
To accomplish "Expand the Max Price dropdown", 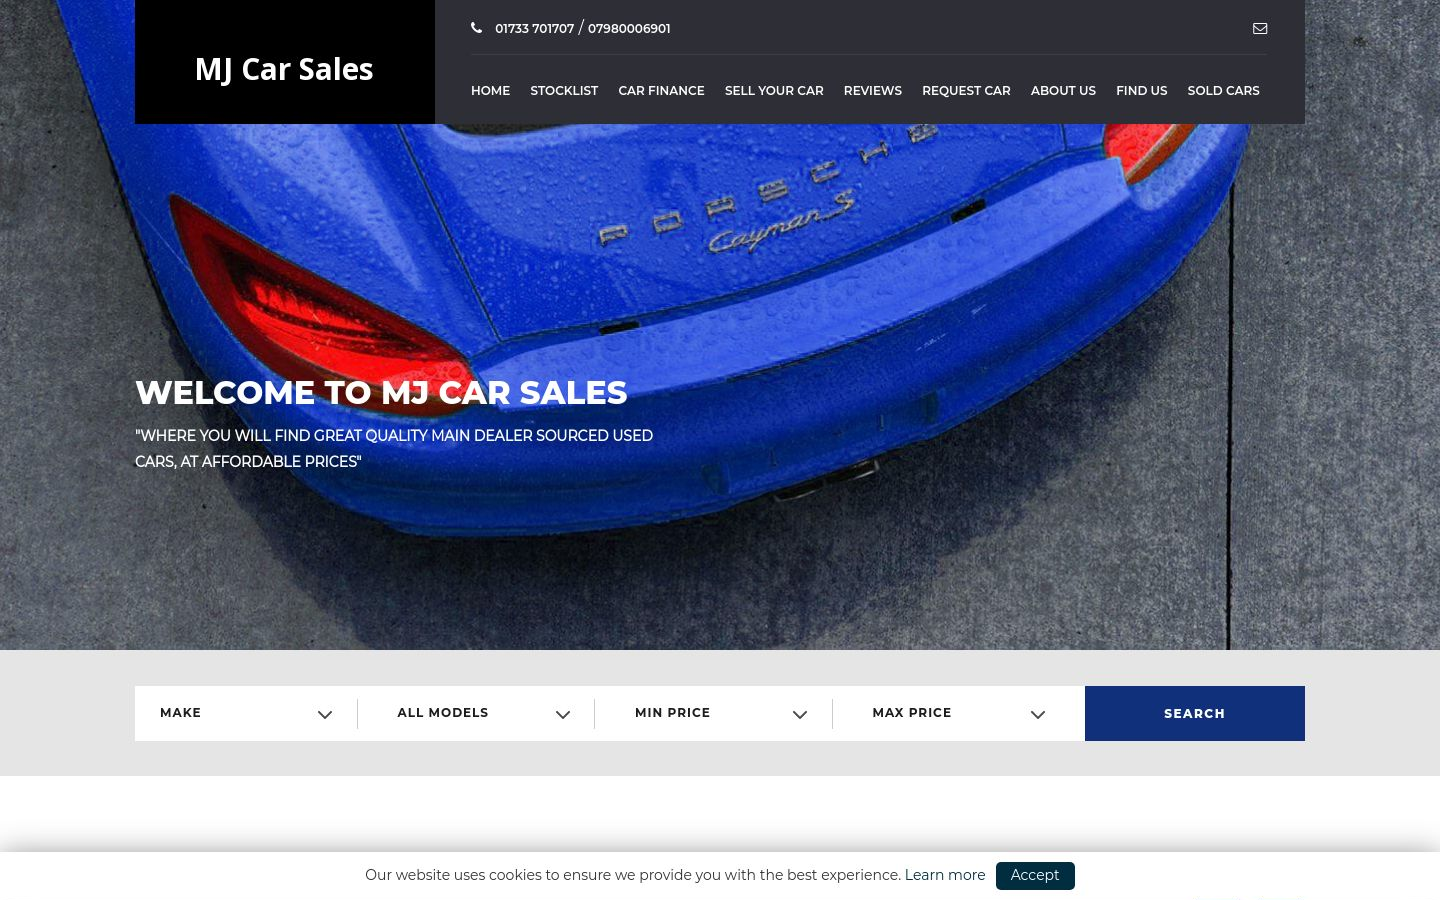I will [x=958, y=713].
